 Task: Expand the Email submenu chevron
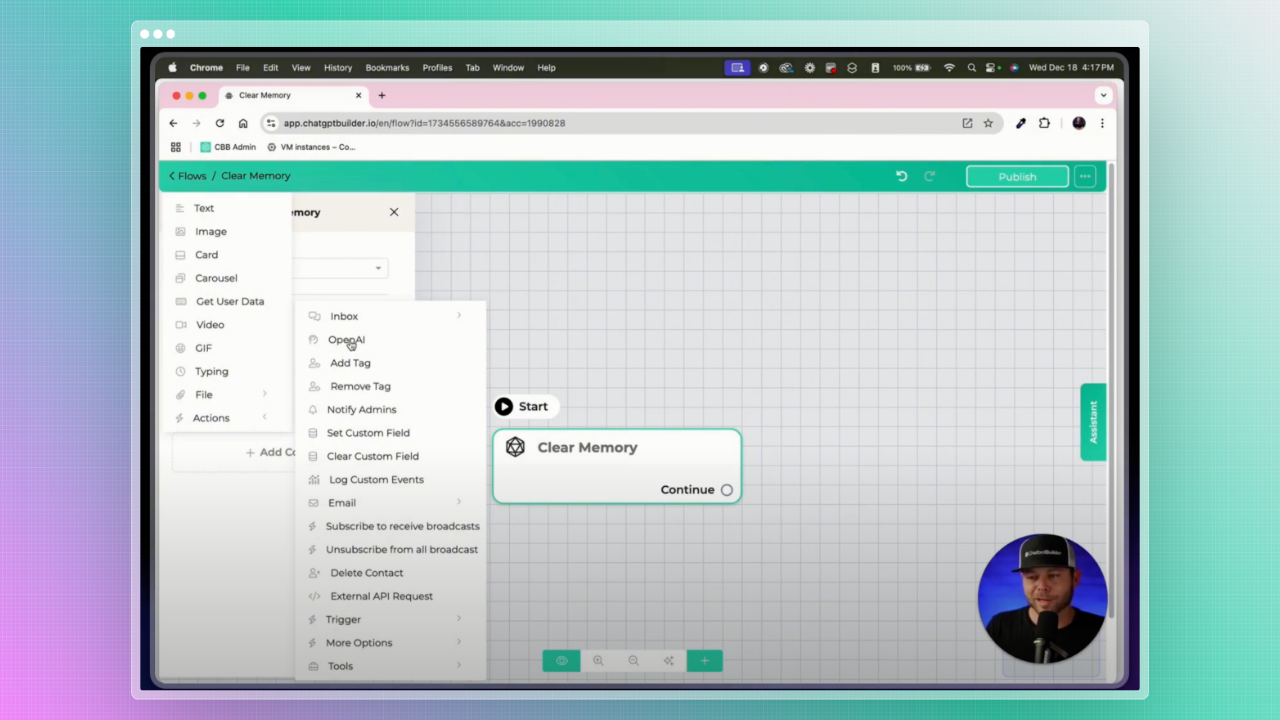(x=459, y=502)
